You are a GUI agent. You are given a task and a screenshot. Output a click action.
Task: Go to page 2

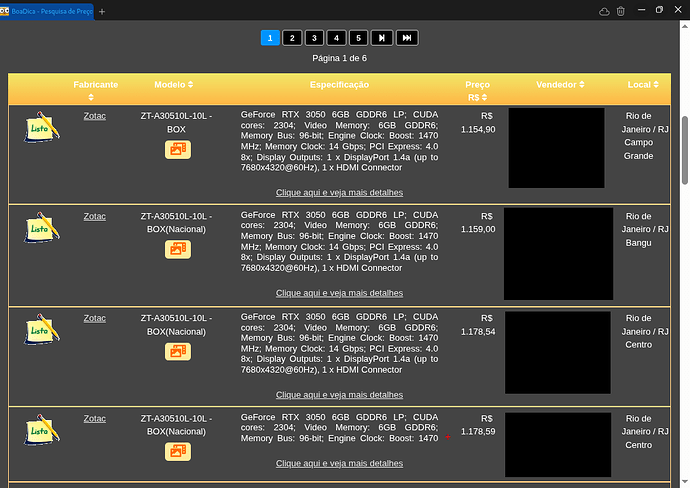[292, 38]
